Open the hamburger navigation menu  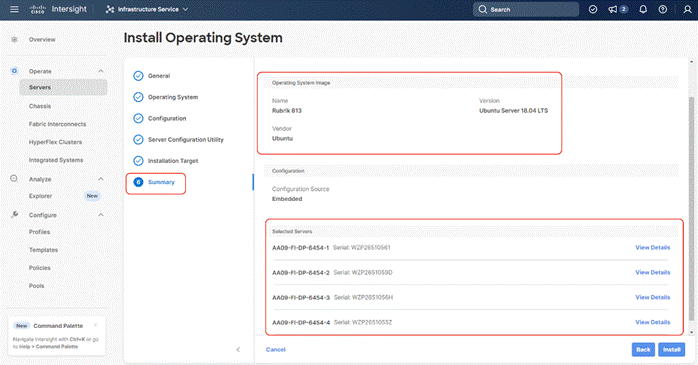tap(14, 9)
